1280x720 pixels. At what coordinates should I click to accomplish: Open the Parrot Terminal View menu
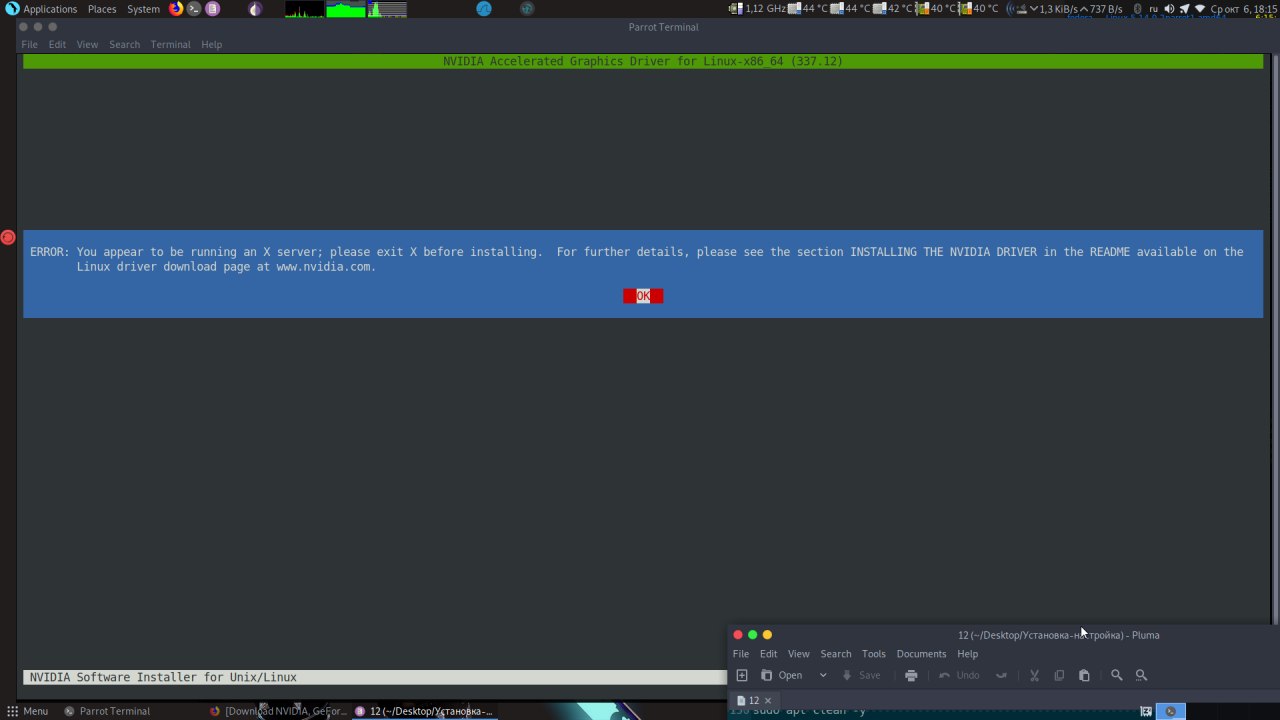[87, 45]
